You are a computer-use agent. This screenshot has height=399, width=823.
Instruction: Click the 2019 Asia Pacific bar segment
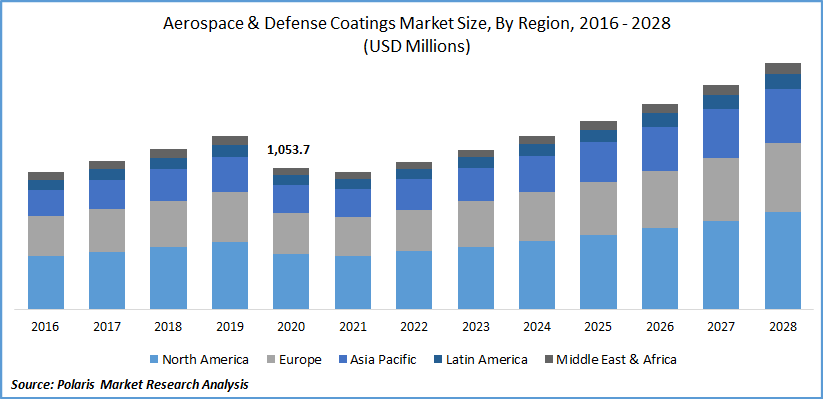coord(229,174)
